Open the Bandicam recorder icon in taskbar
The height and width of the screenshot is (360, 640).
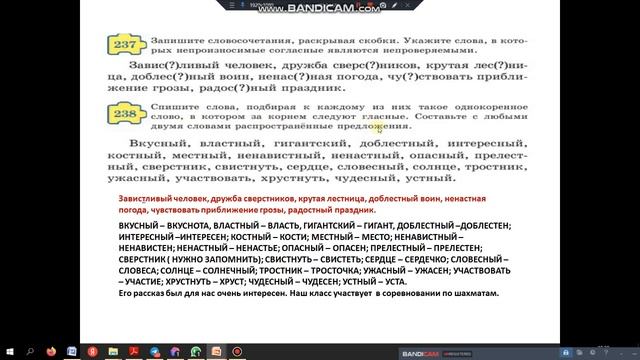(237, 351)
